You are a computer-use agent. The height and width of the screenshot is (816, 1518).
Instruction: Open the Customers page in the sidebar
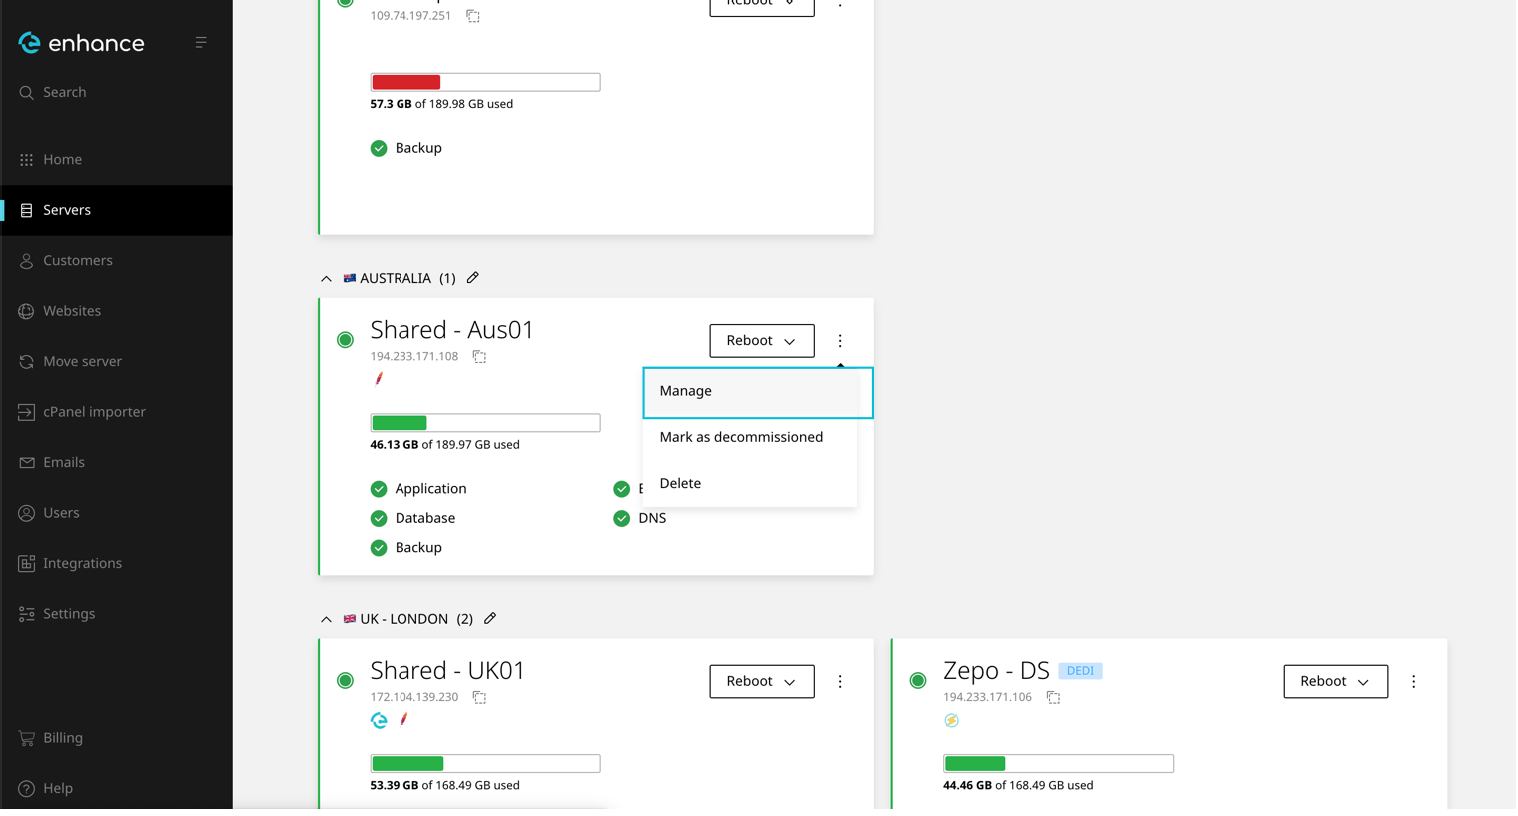(x=77, y=261)
